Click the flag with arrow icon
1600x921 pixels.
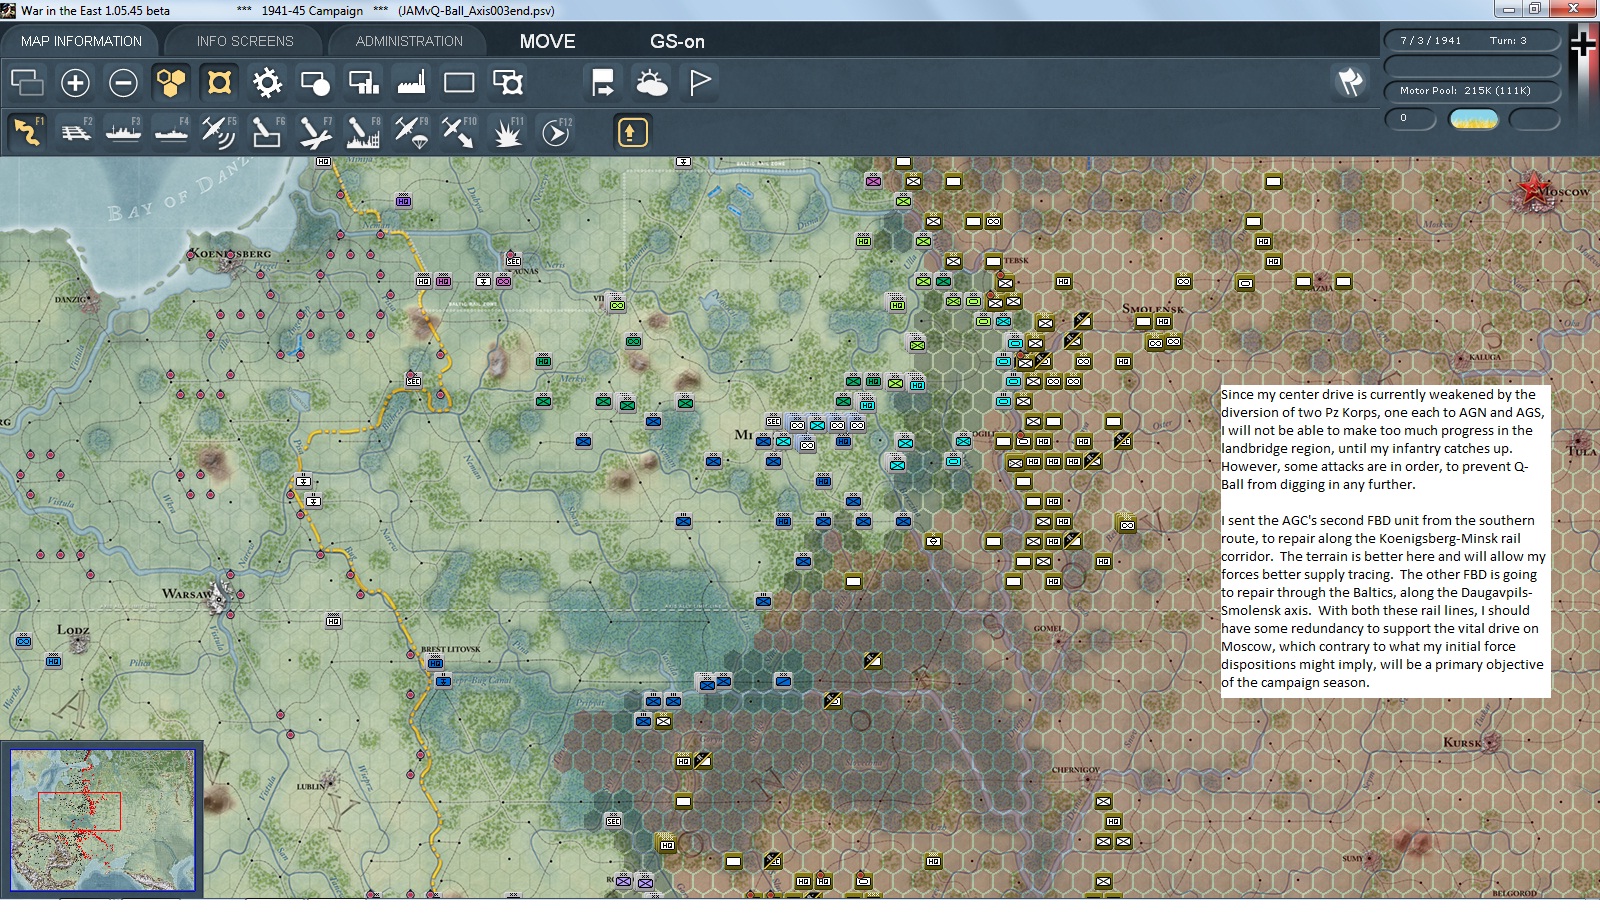pyautogui.click(x=603, y=82)
